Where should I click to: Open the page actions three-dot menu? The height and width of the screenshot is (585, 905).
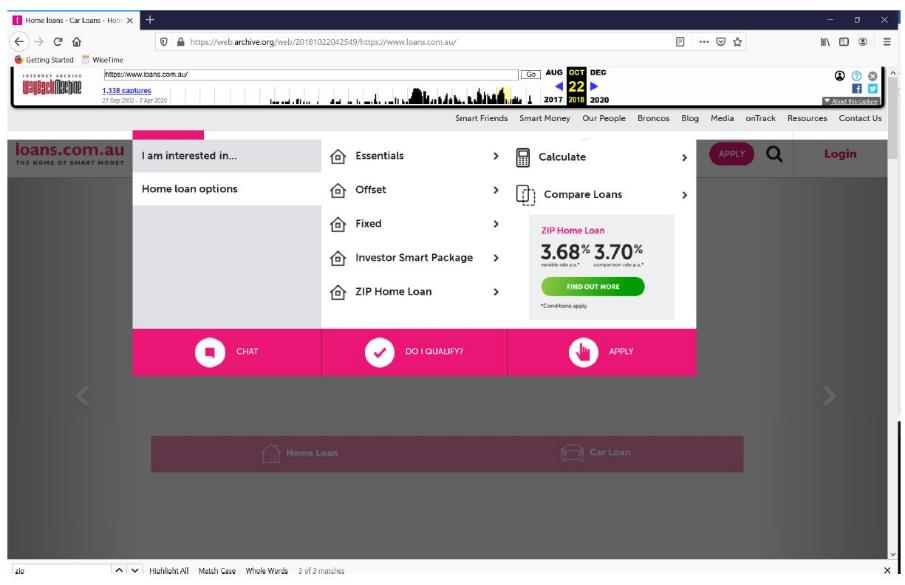[x=704, y=42]
